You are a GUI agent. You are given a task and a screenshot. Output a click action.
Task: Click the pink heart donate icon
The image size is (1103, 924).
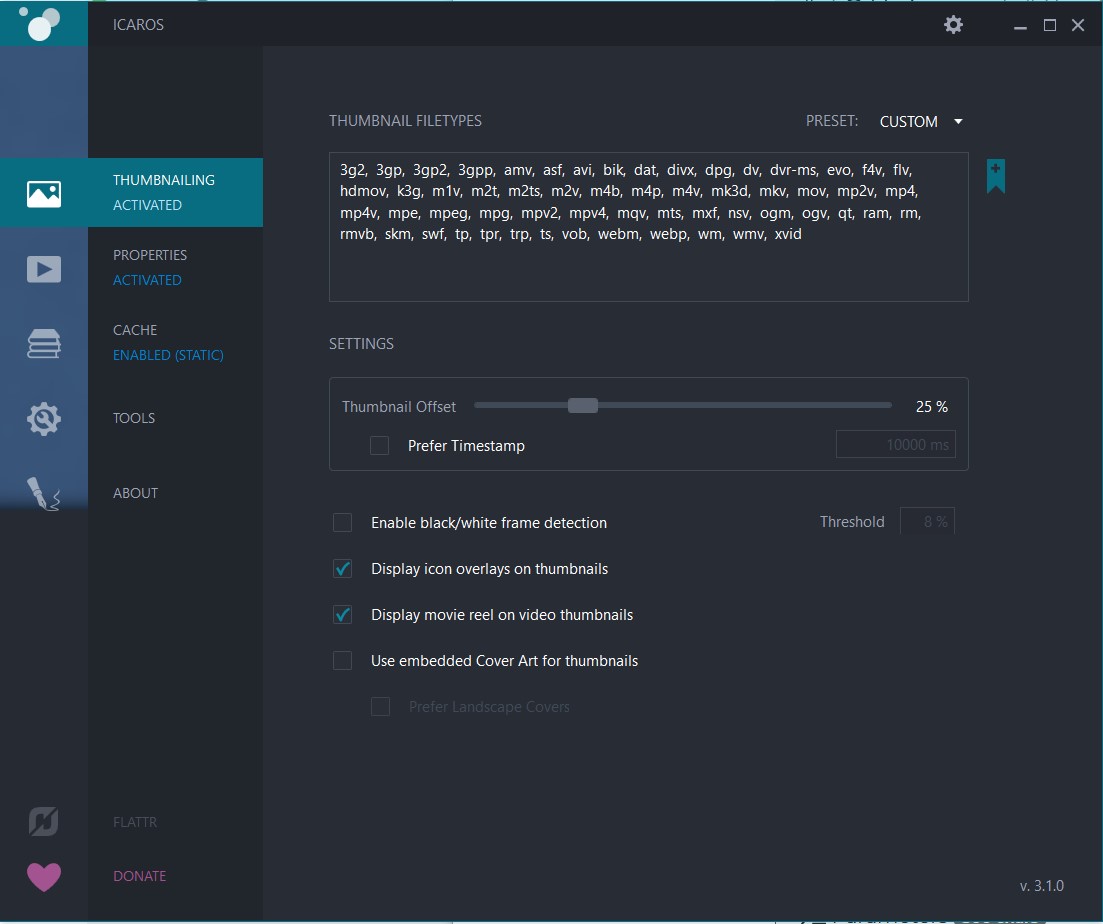tap(44, 877)
